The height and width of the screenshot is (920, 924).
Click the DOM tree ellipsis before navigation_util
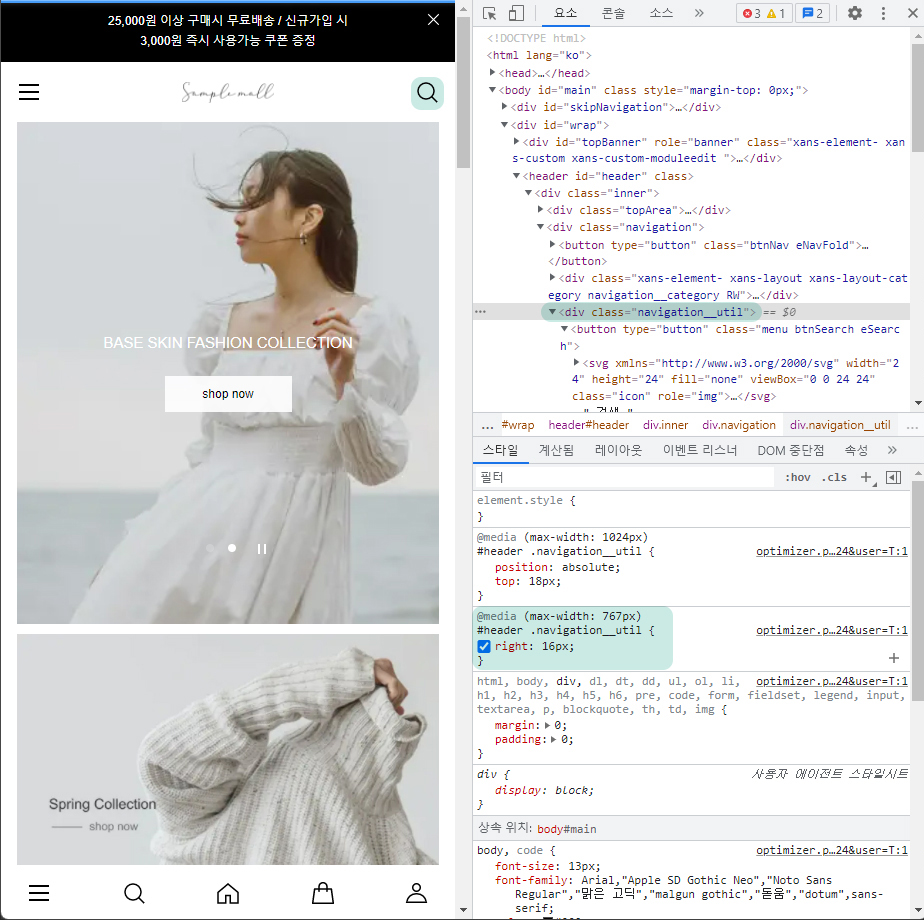click(480, 311)
